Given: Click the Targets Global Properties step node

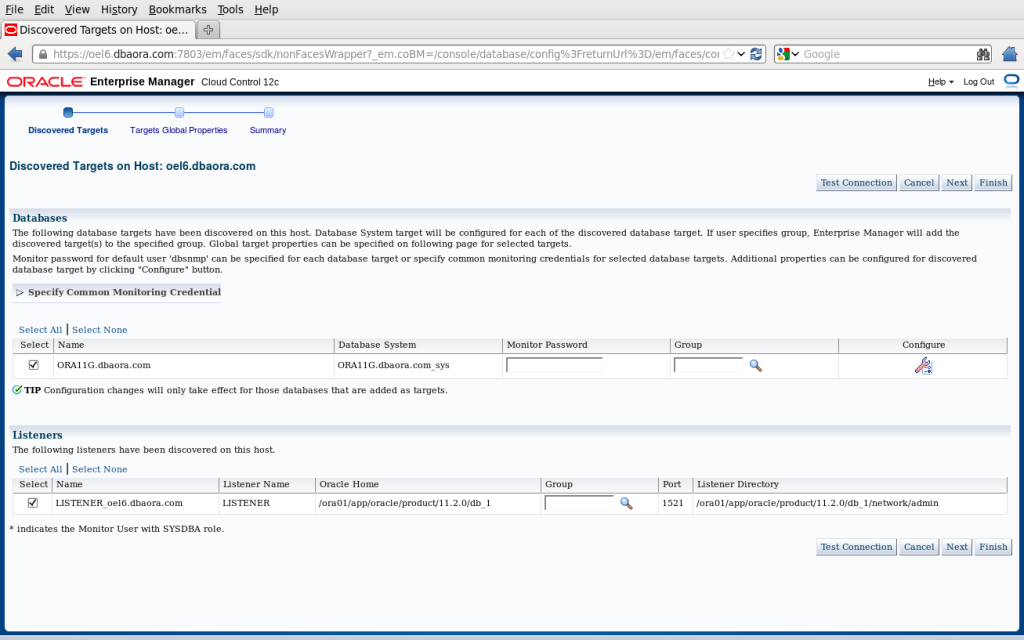Looking at the screenshot, I should [x=179, y=112].
